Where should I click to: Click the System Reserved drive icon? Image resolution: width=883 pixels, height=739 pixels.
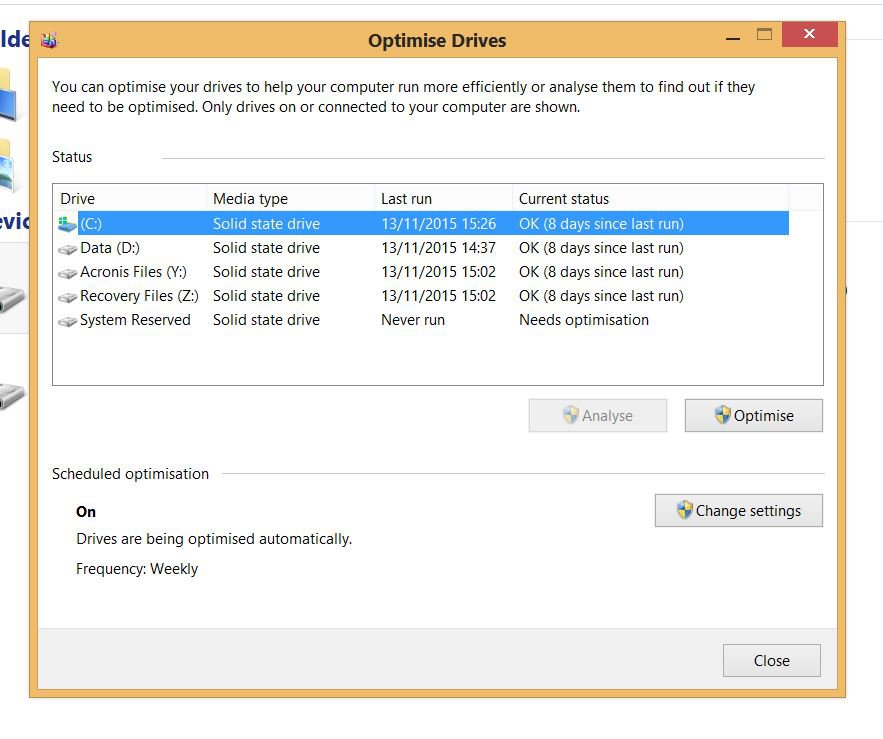(67, 321)
